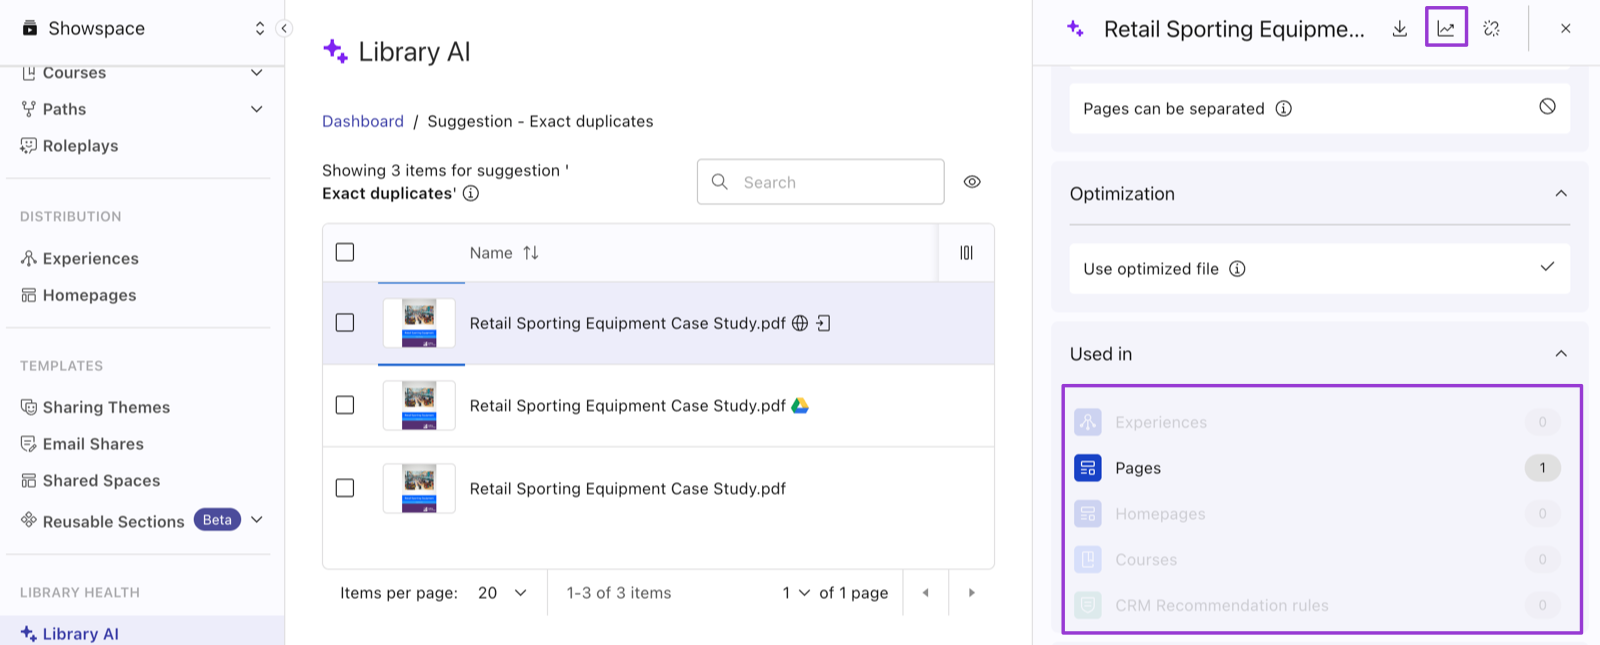The image size is (1600, 645).
Task: Open the analytics chart icon
Action: point(1446,29)
